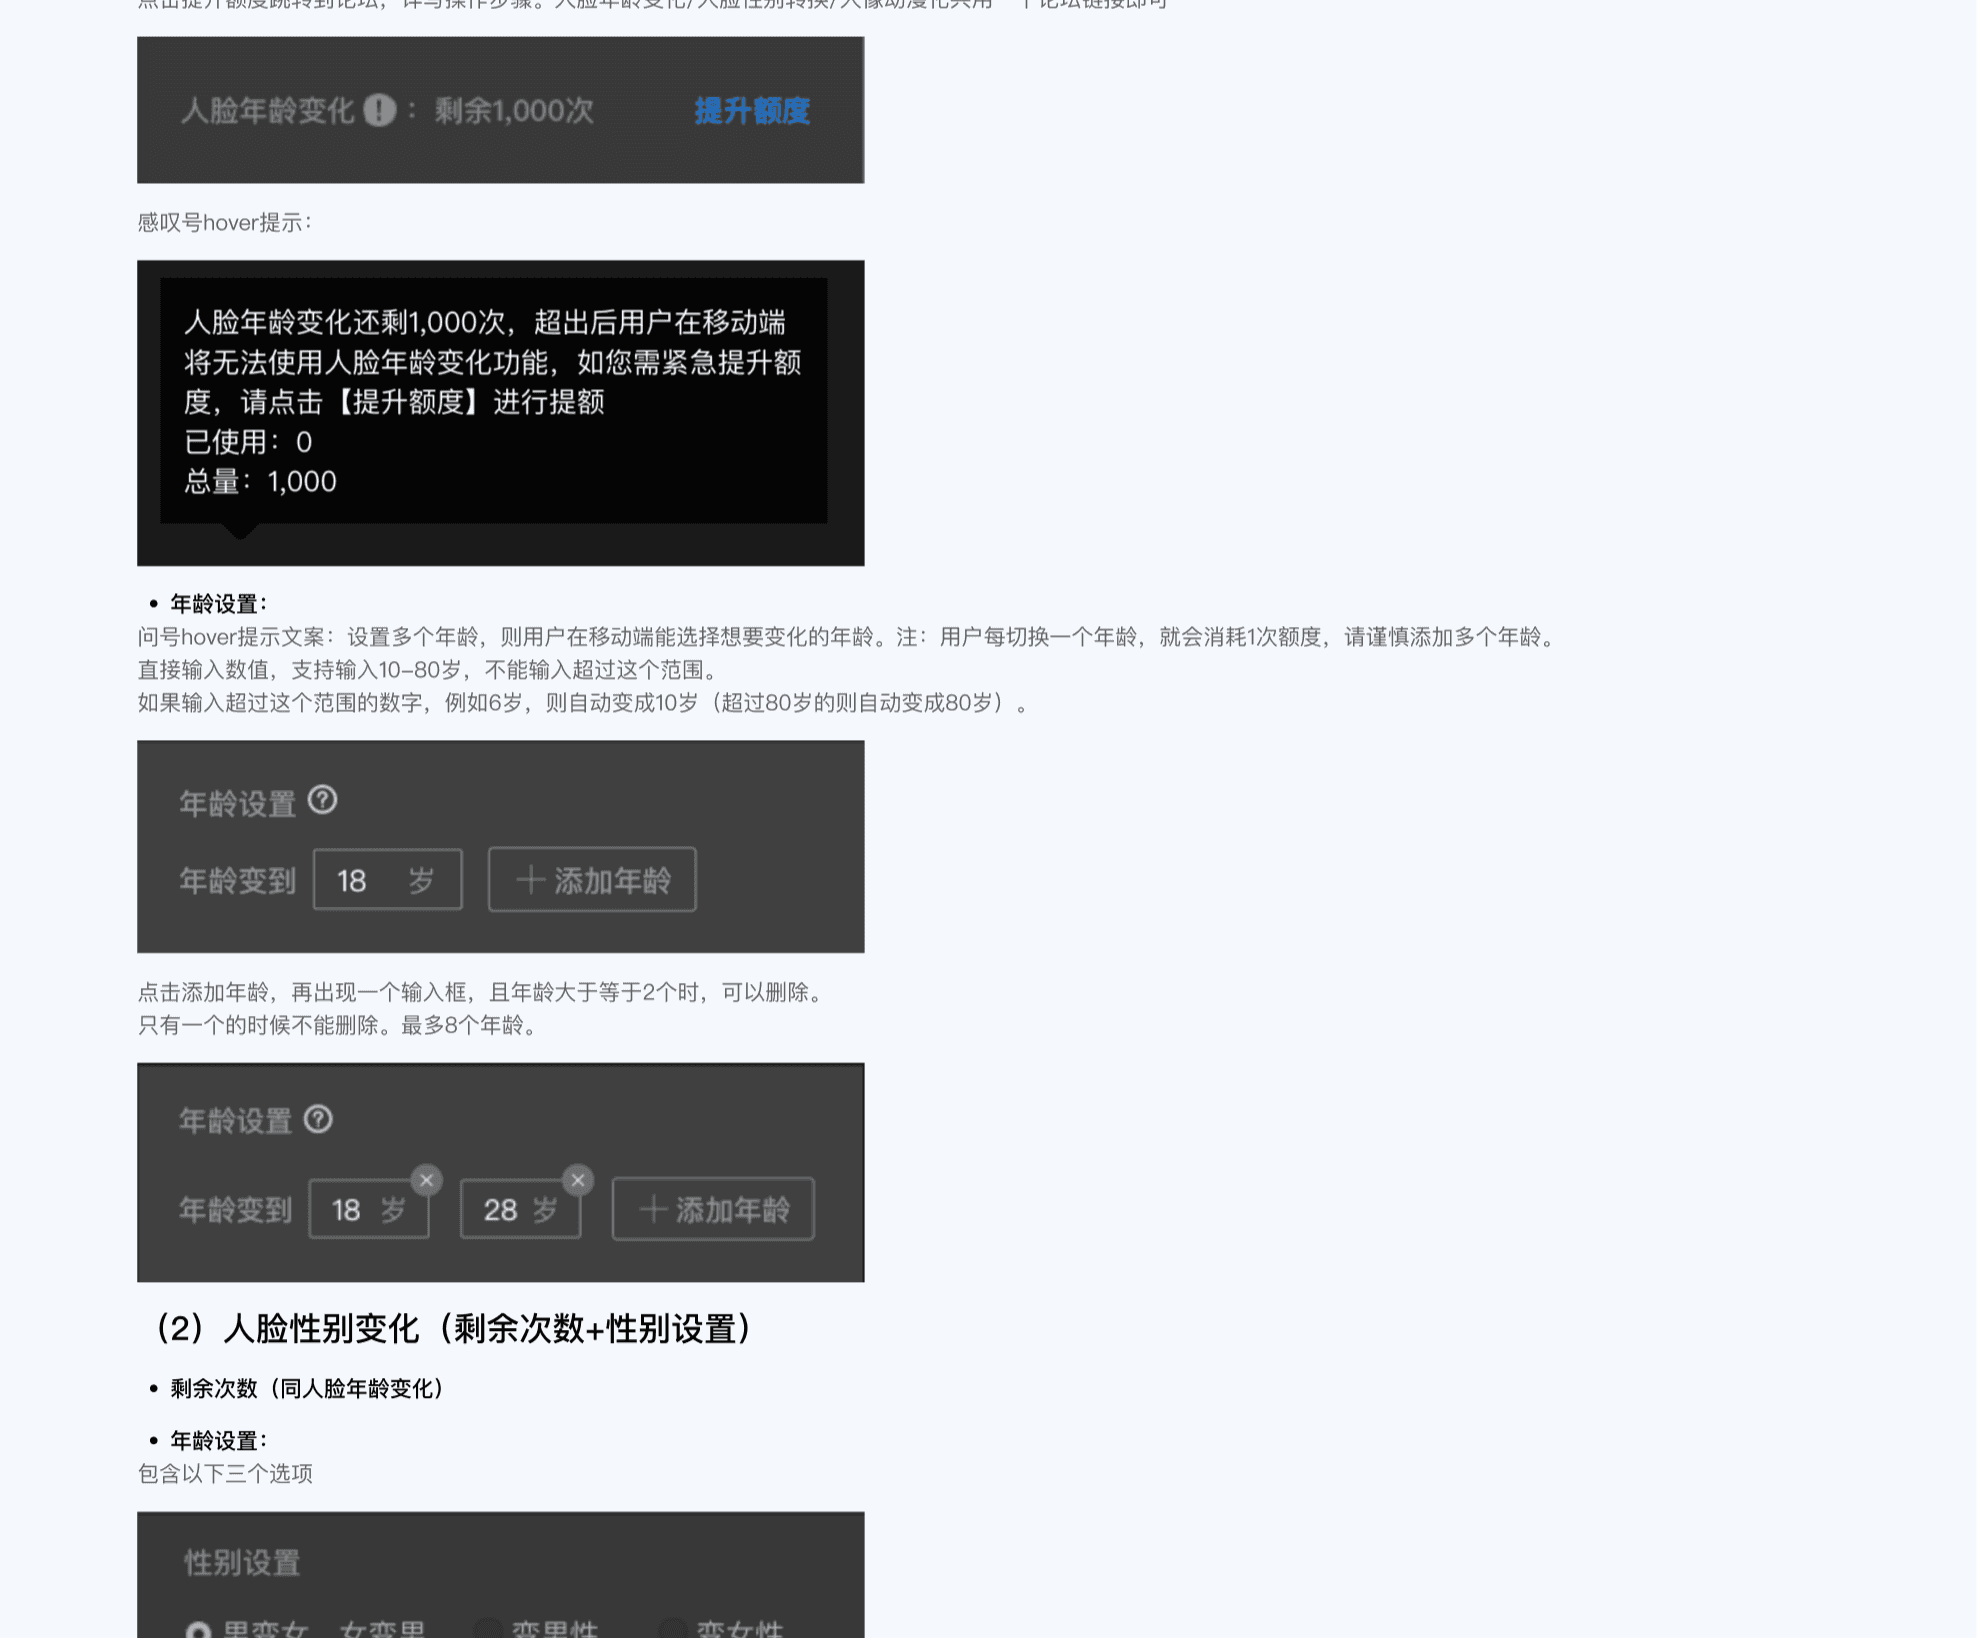Click the 18 岁 field in the single-age panel
The height and width of the screenshot is (1638, 1977).
pyautogui.click(x=387, y=880)
